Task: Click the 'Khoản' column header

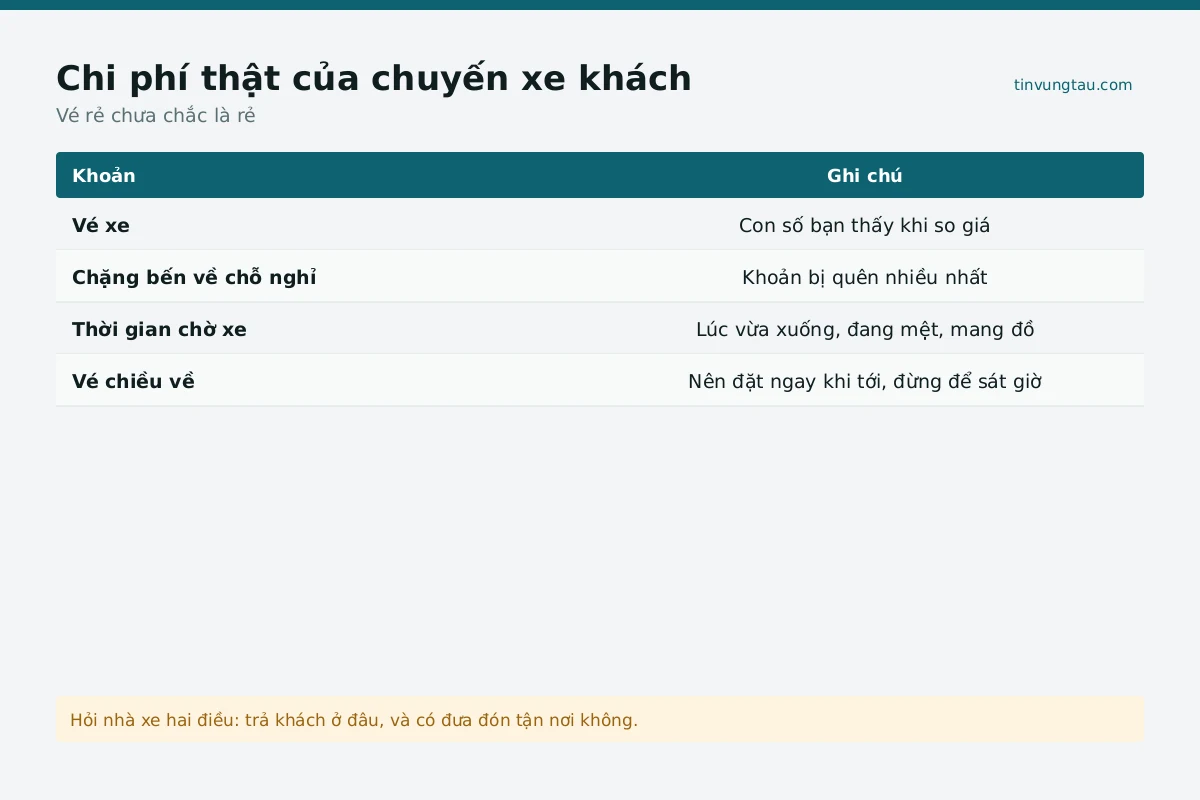Action: (104, 176)
